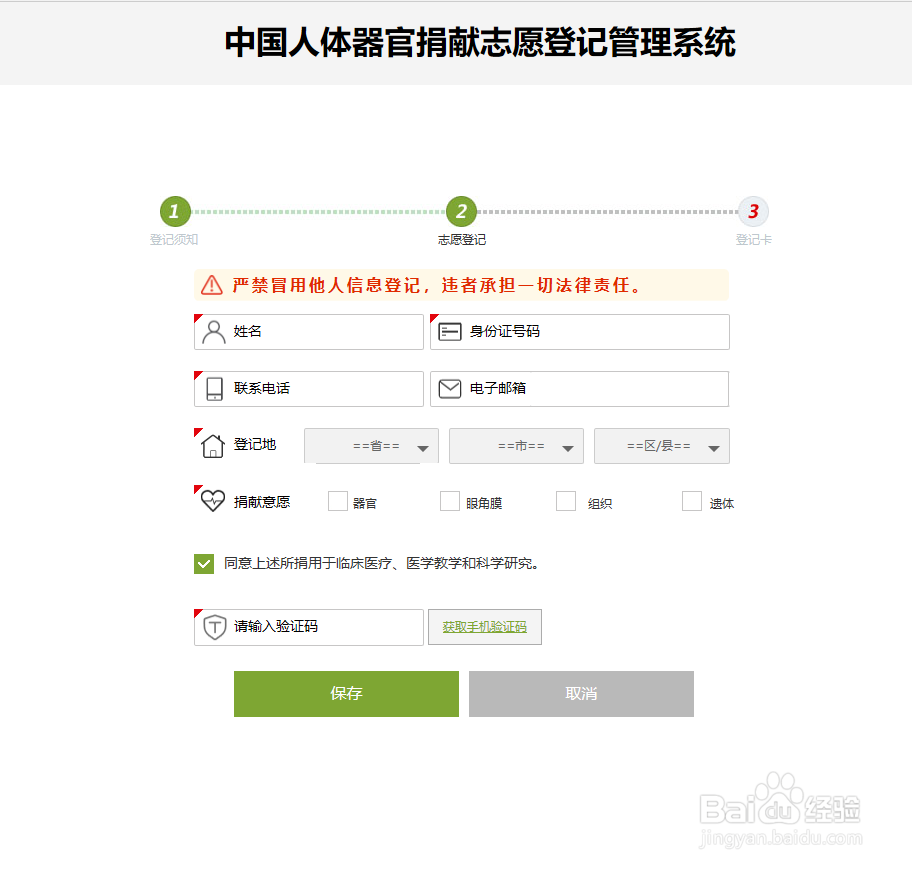Check the 遗体 checkbox

(692, 501)
